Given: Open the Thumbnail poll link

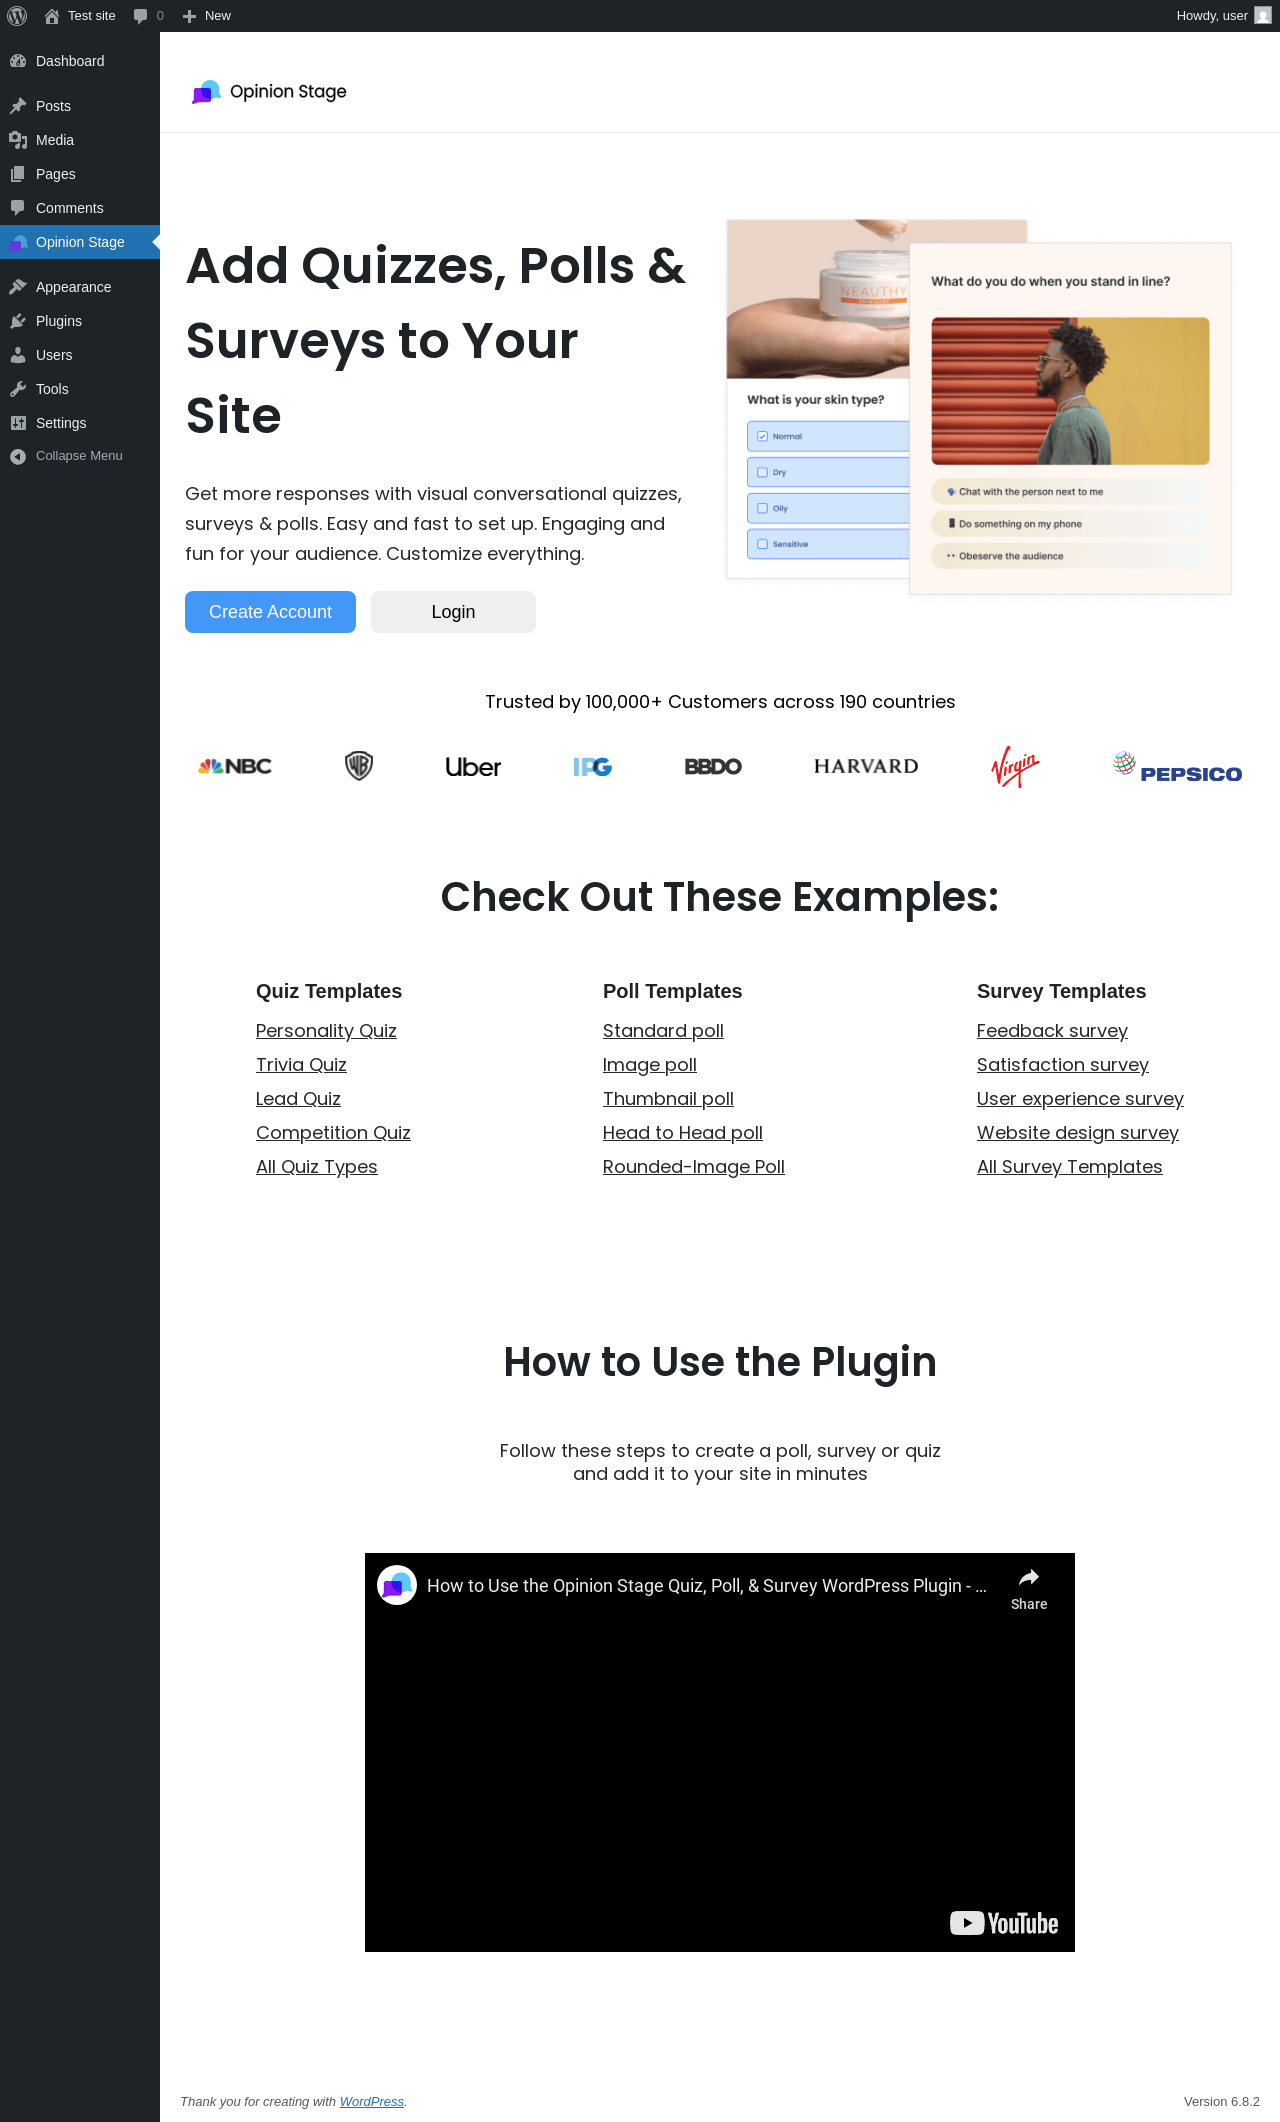Looking at the screenshot, I should pos(668,1099).
